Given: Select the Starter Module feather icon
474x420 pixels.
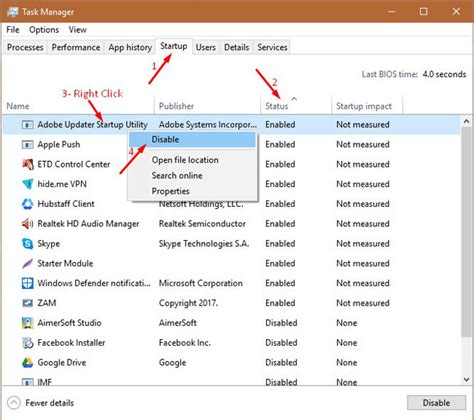Looking at the screenshot, I should [x=27, y=263].
